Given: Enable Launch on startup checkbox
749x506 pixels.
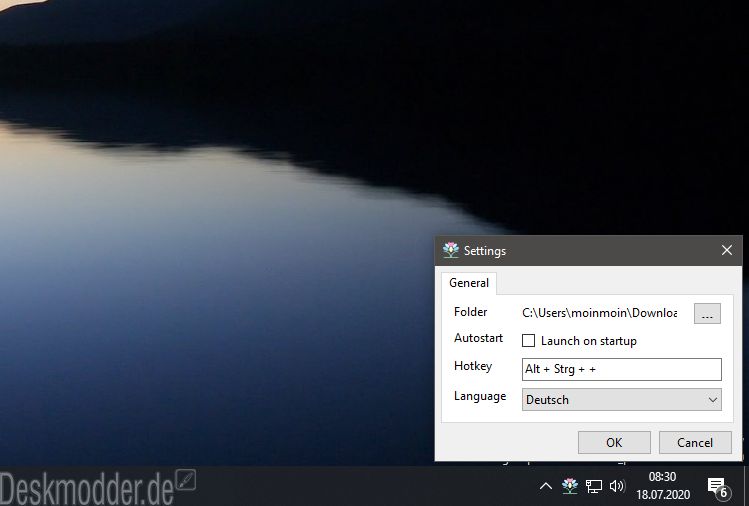Looking at the screenshot, I should [x=528, y=341].
